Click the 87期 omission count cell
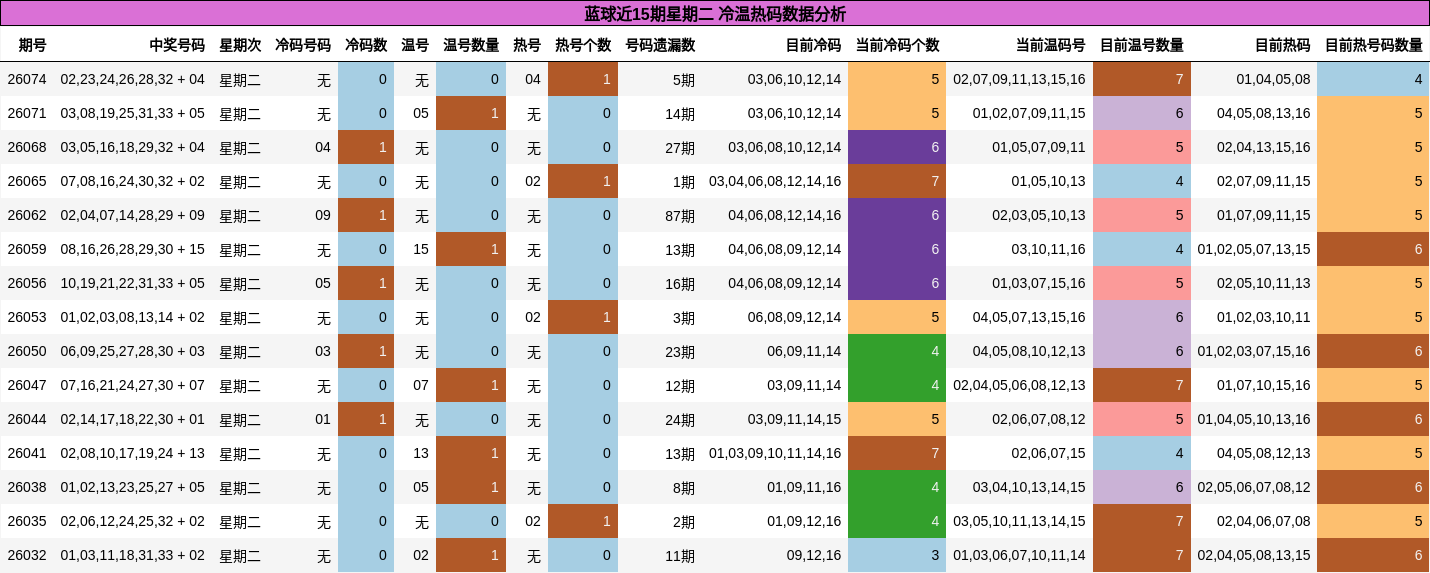This screenshot has width=1430, height=573. click(680, 215)
